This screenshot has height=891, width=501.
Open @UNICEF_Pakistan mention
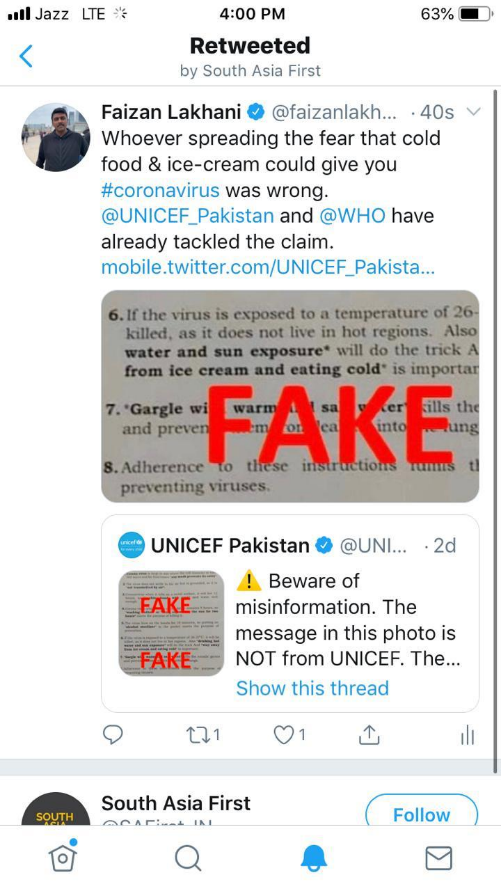click(x=187, y=216)
